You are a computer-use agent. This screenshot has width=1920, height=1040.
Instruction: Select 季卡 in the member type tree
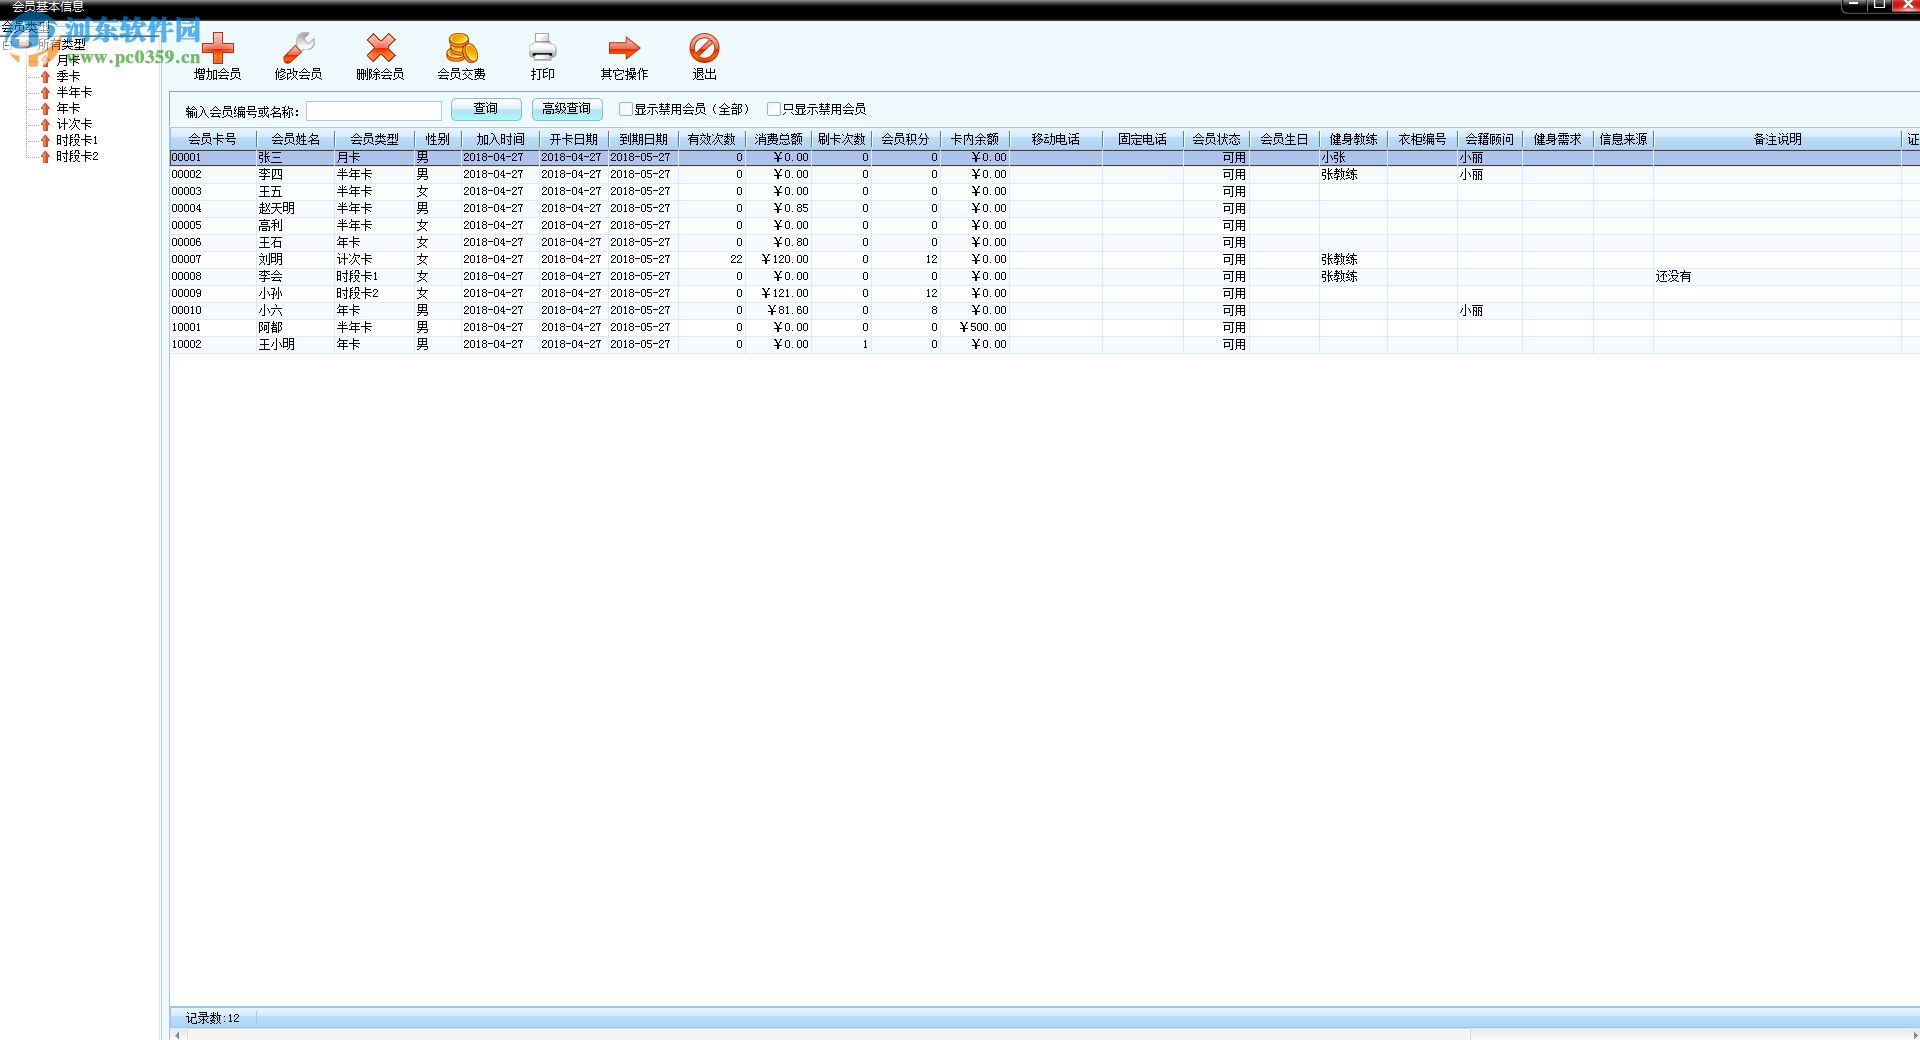click(68, 76)
